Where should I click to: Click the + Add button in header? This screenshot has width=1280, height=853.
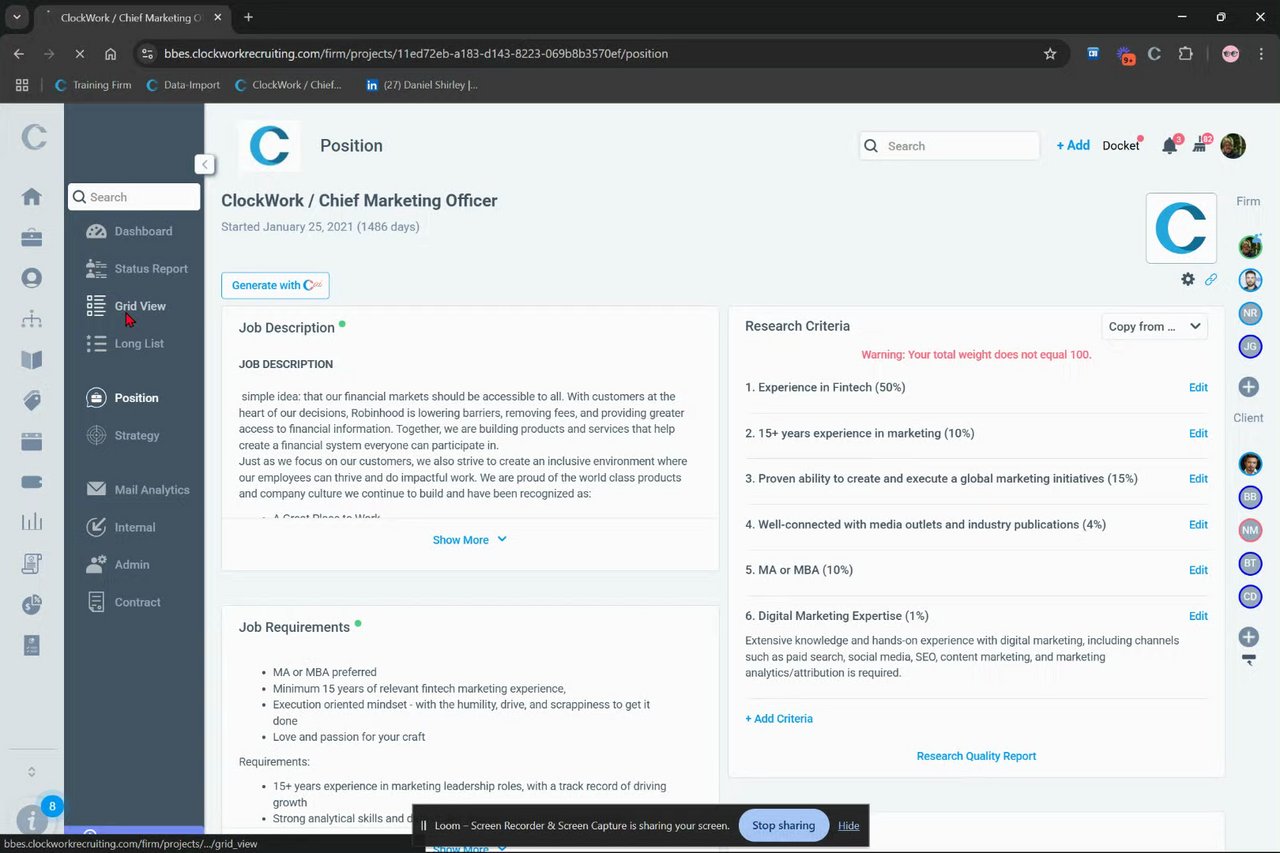point(1073,145)
